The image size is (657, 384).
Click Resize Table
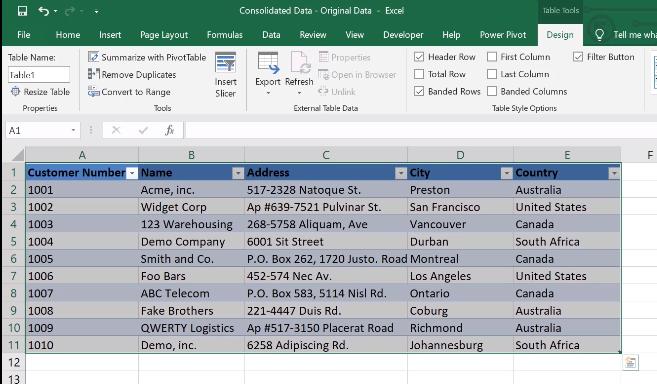click(x=40, y=91)
